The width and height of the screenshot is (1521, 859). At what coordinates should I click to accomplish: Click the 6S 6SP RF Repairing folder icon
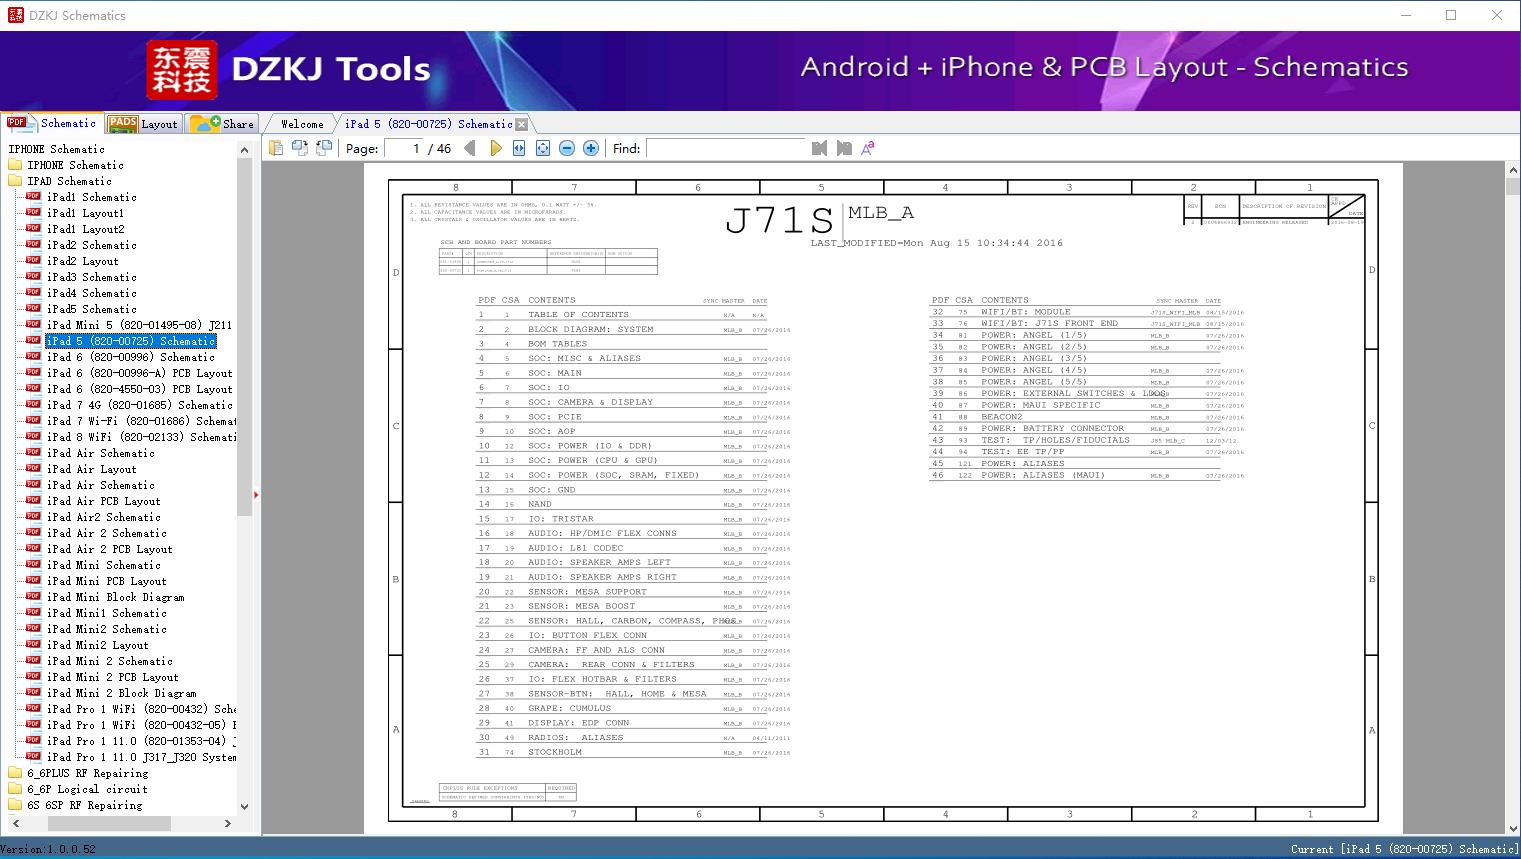[15, 805]
